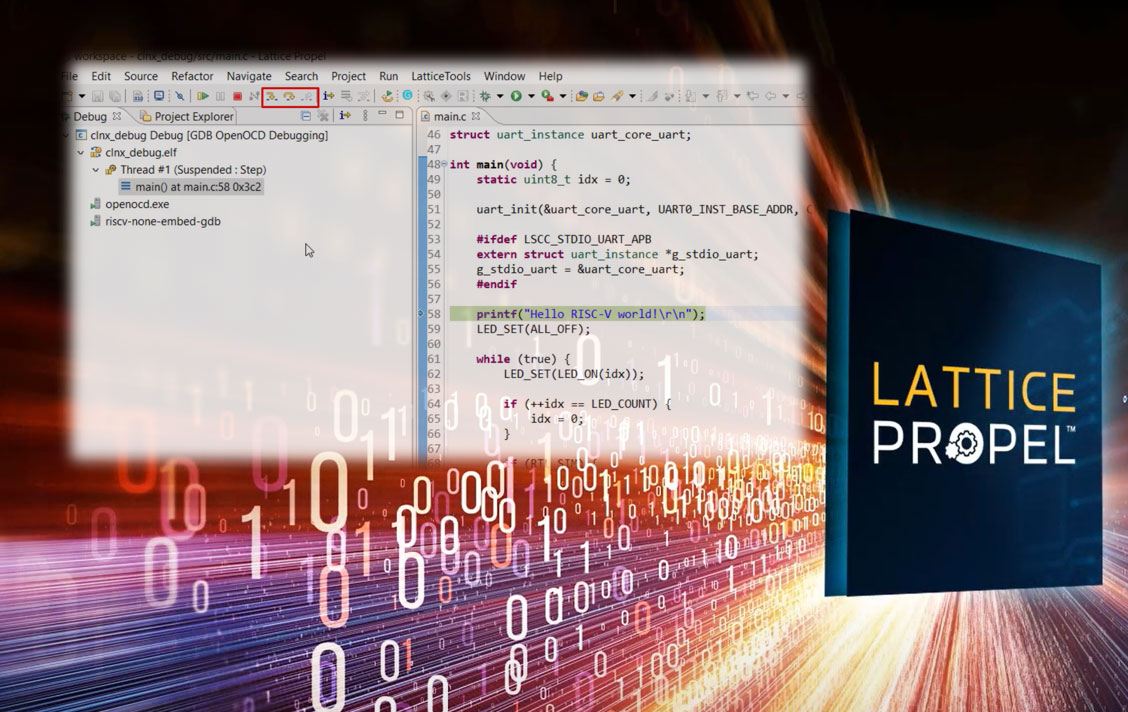
Task: Open the Source menu
Action: coord(141,76)
